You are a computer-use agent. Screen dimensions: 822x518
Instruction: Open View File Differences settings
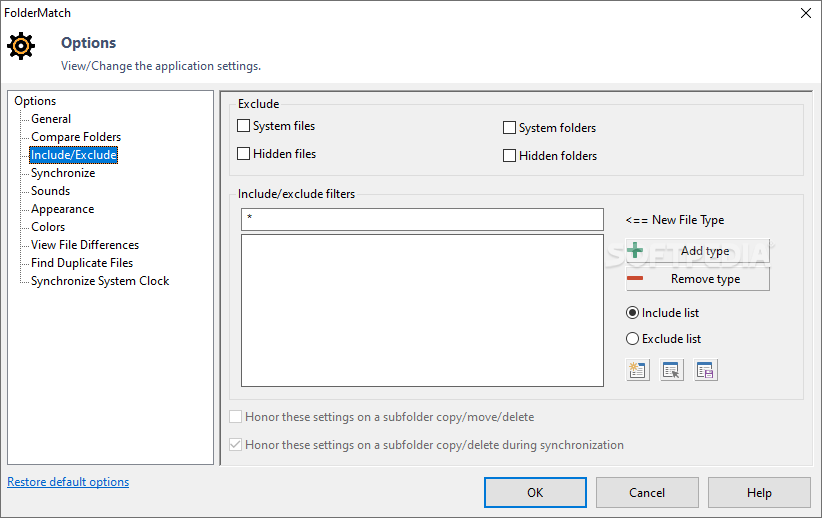pyautogui.click(x=85, y=245)
